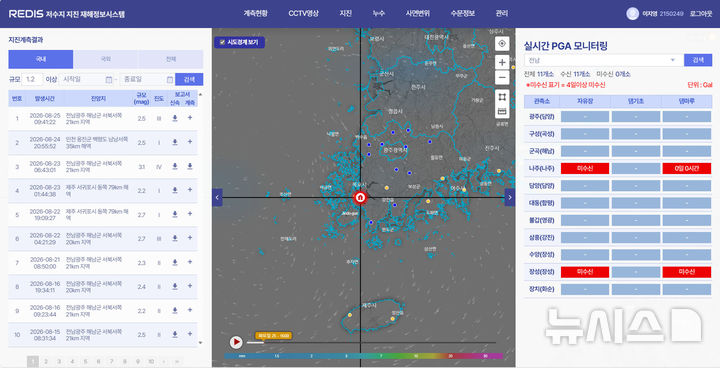Click the user avatar icon
Image resolution: width=720 pixels, height=368 pixels.
point(632,14)
